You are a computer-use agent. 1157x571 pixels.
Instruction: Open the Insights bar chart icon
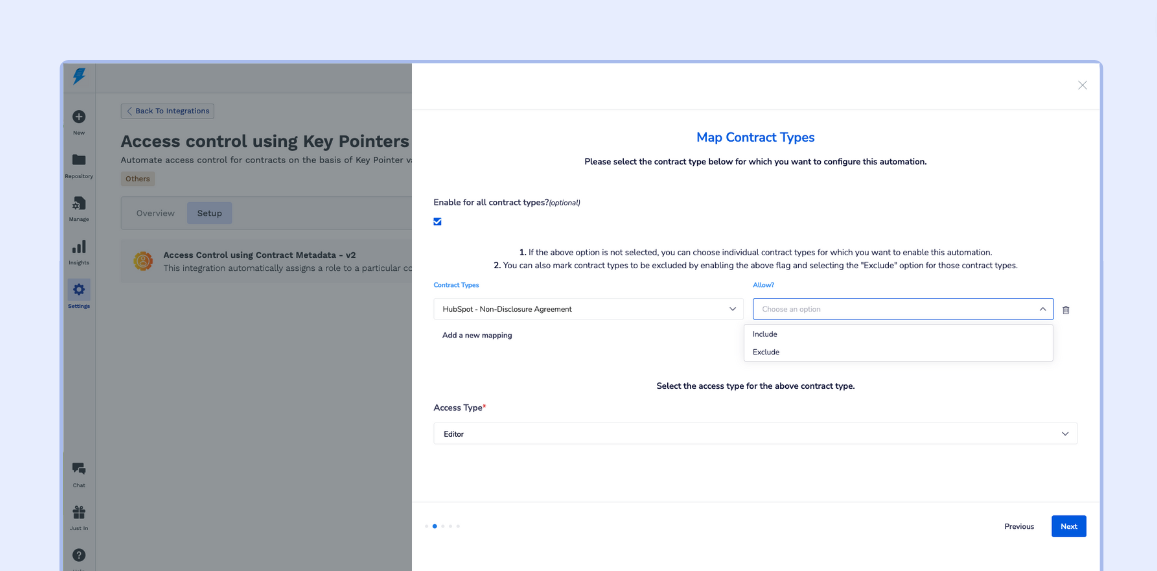tap(79, 247)
